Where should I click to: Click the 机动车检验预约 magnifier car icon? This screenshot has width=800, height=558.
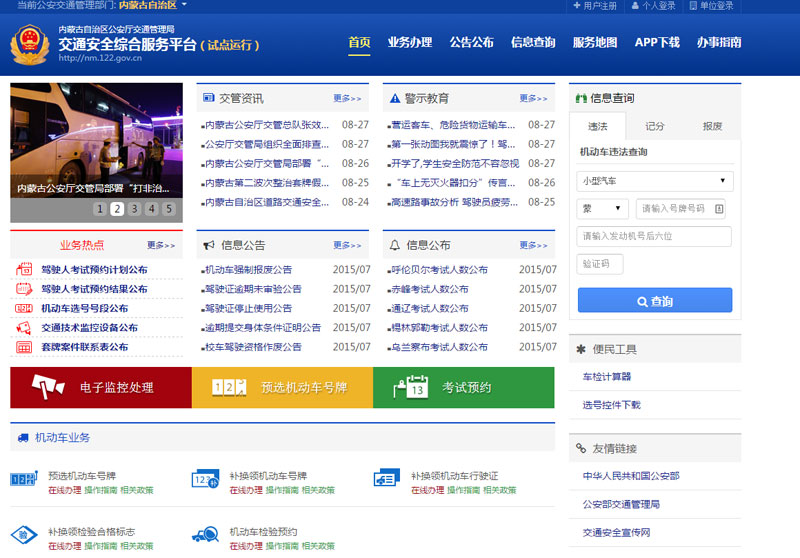(205, 535)
